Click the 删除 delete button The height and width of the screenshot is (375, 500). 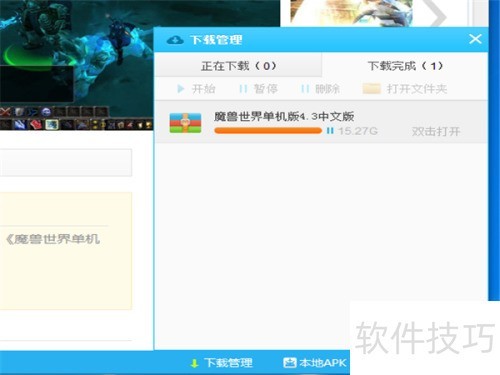pyautogui.click(x=320, y=89)
